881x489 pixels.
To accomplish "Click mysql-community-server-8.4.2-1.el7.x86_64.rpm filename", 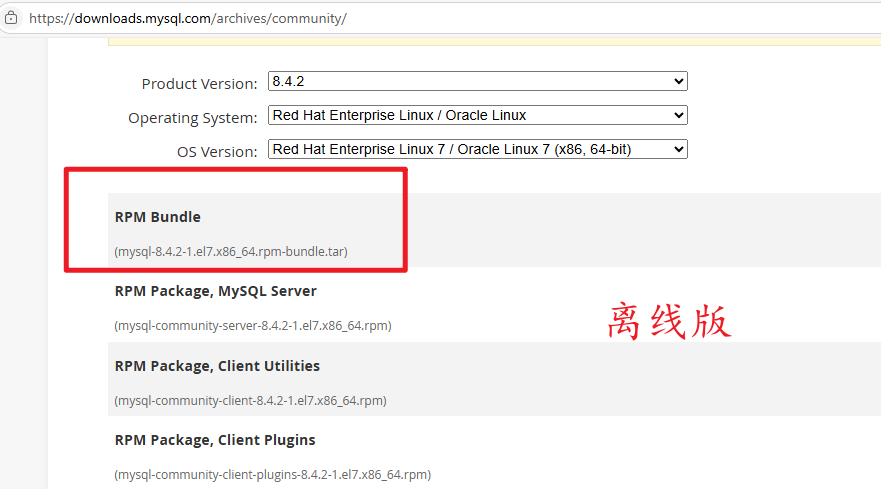I will click(x=253, y=325).
